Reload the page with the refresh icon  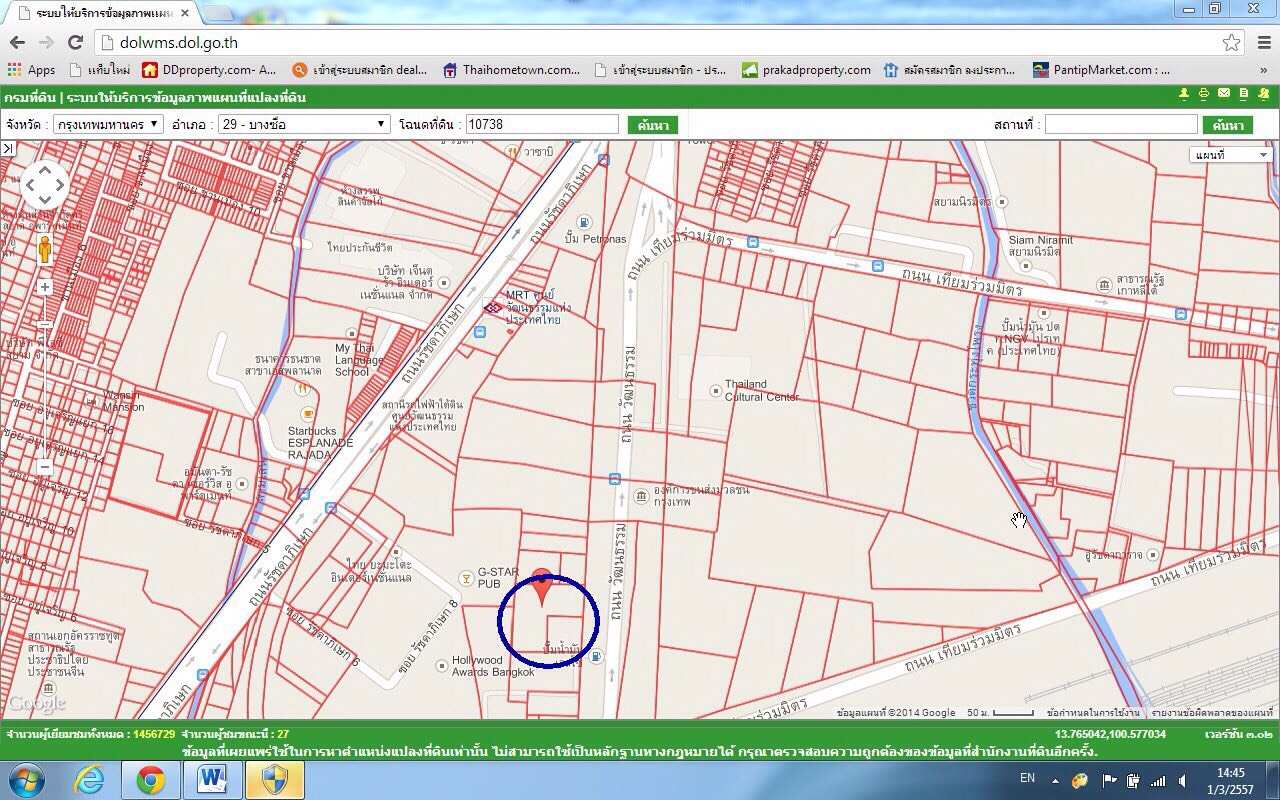(75, 42)
